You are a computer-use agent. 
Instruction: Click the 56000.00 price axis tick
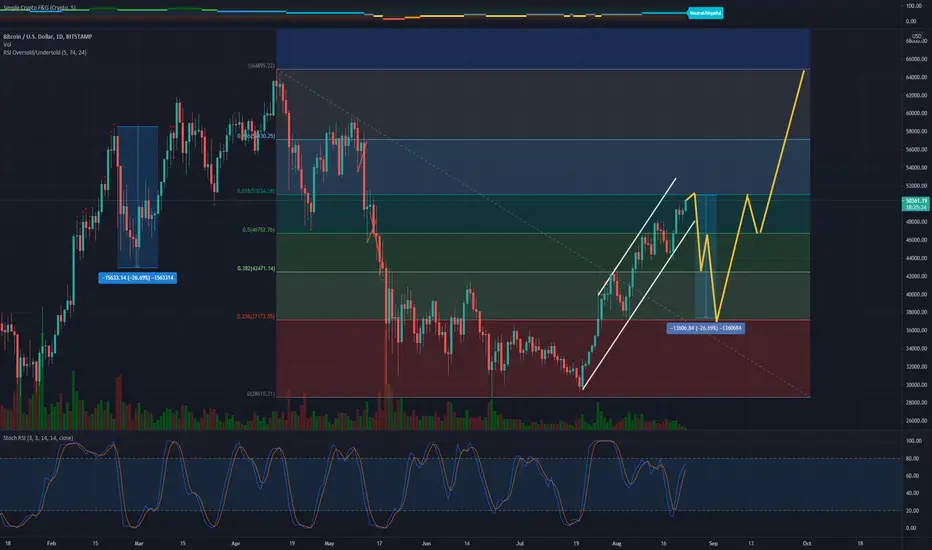tap(916, 150)
